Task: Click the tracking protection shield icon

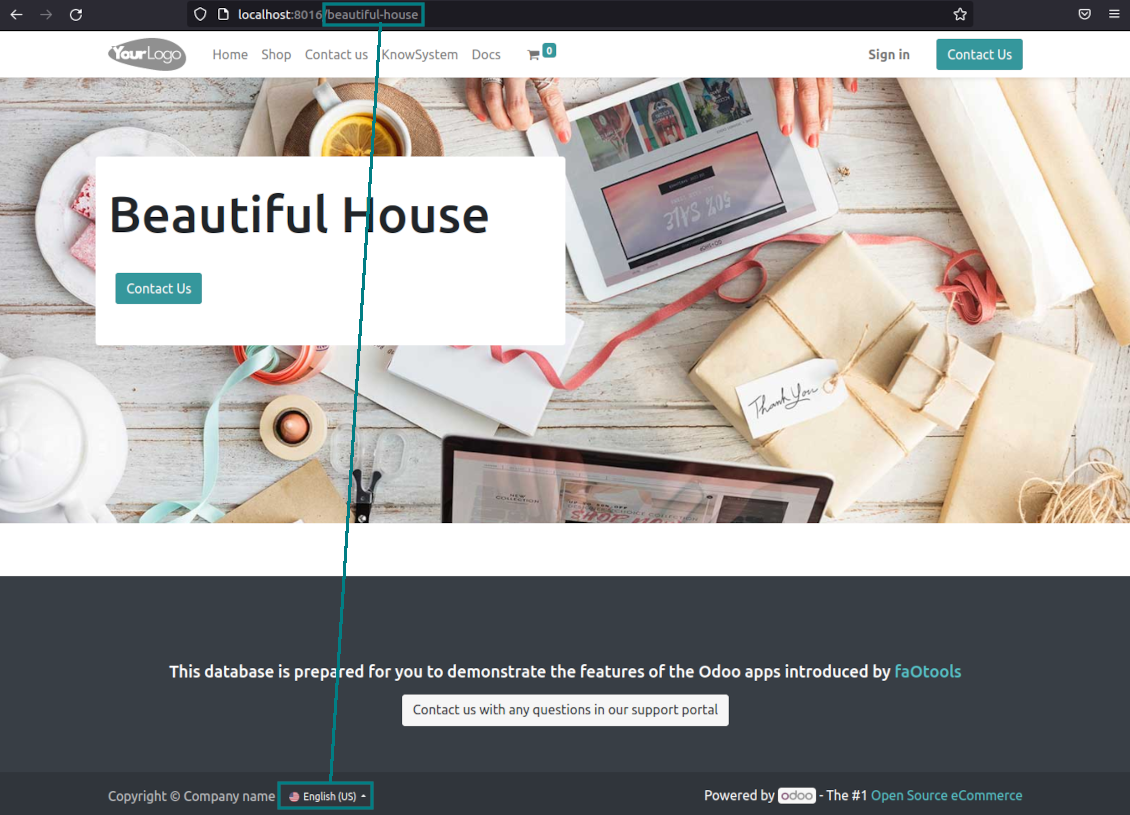Action: tap(199, 14)
